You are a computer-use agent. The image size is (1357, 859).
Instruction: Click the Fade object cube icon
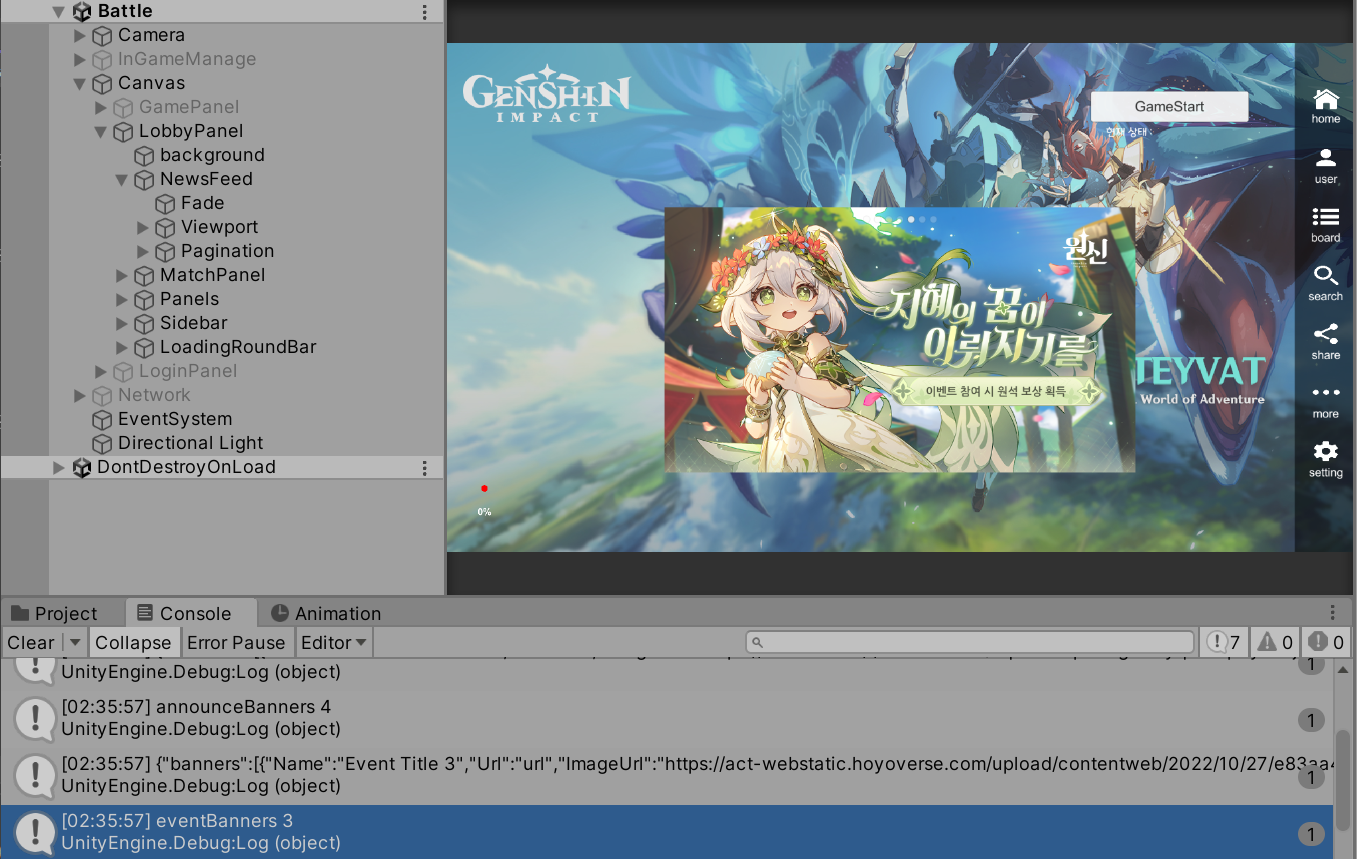pyautogui.click(x=165, y=203)
